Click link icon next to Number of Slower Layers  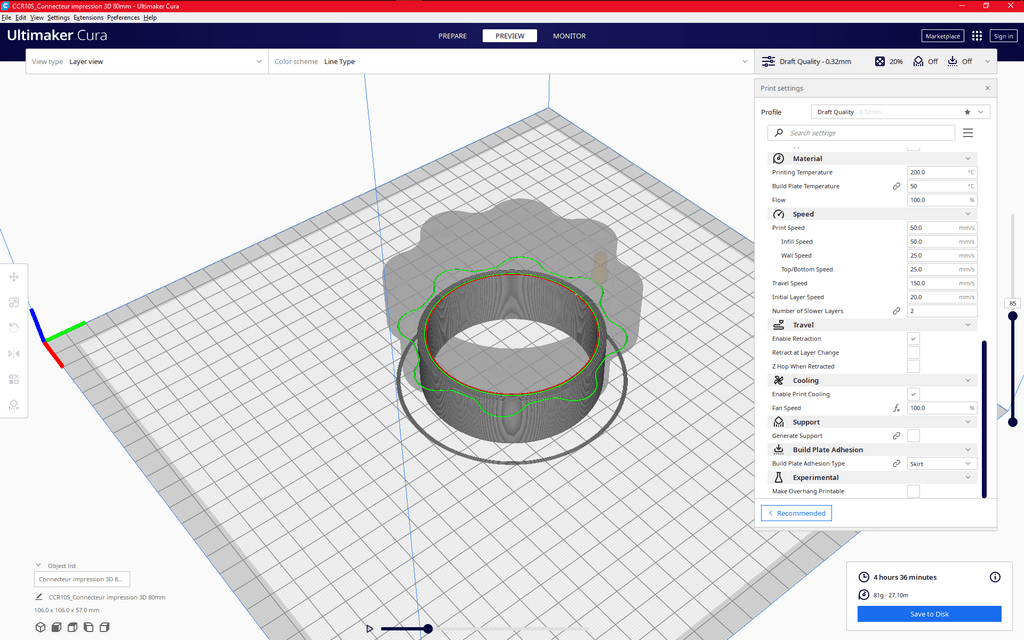pos(897,311)
